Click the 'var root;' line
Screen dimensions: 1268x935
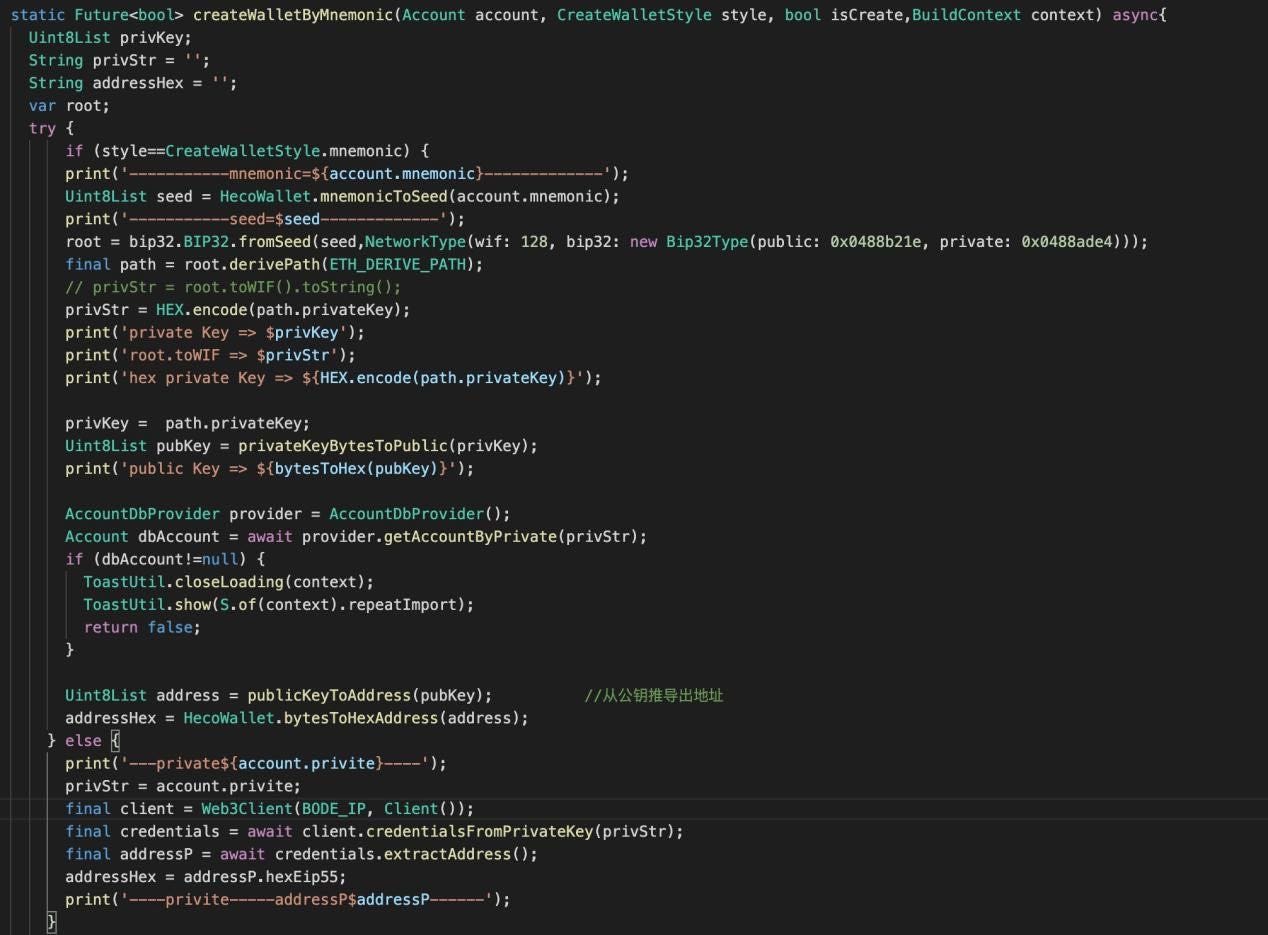click(x=69, y=105)
